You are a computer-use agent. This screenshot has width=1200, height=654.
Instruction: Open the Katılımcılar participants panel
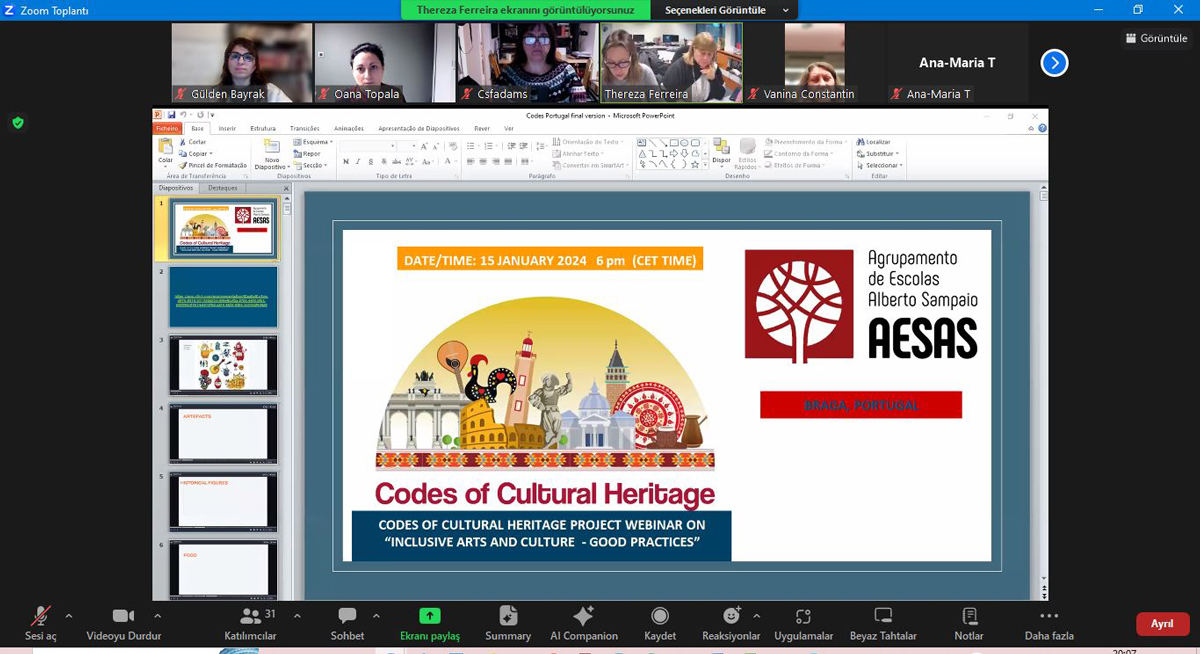point(251,623)
